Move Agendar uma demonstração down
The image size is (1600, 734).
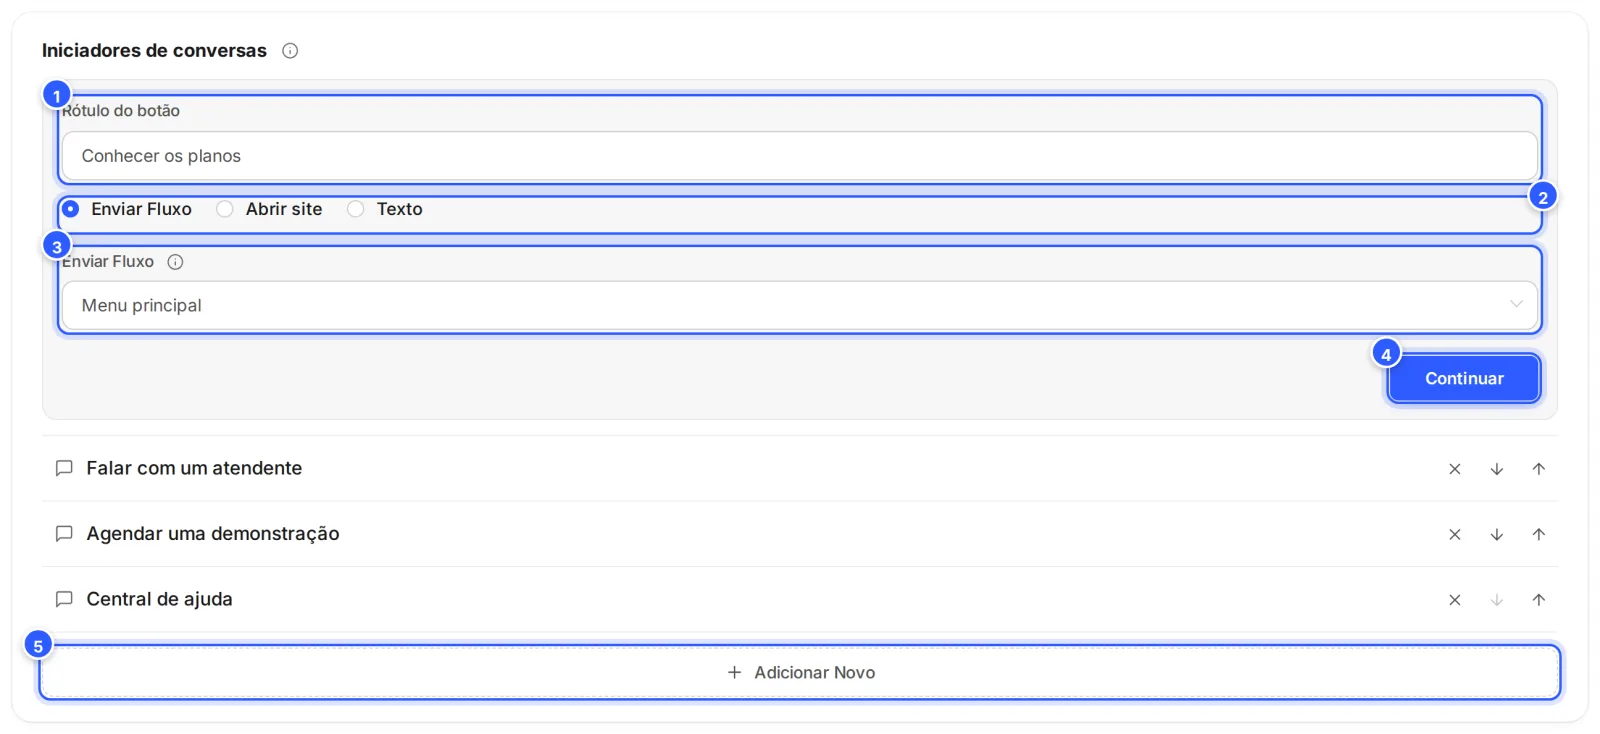pyautogui.click(x=1497, y=535)
